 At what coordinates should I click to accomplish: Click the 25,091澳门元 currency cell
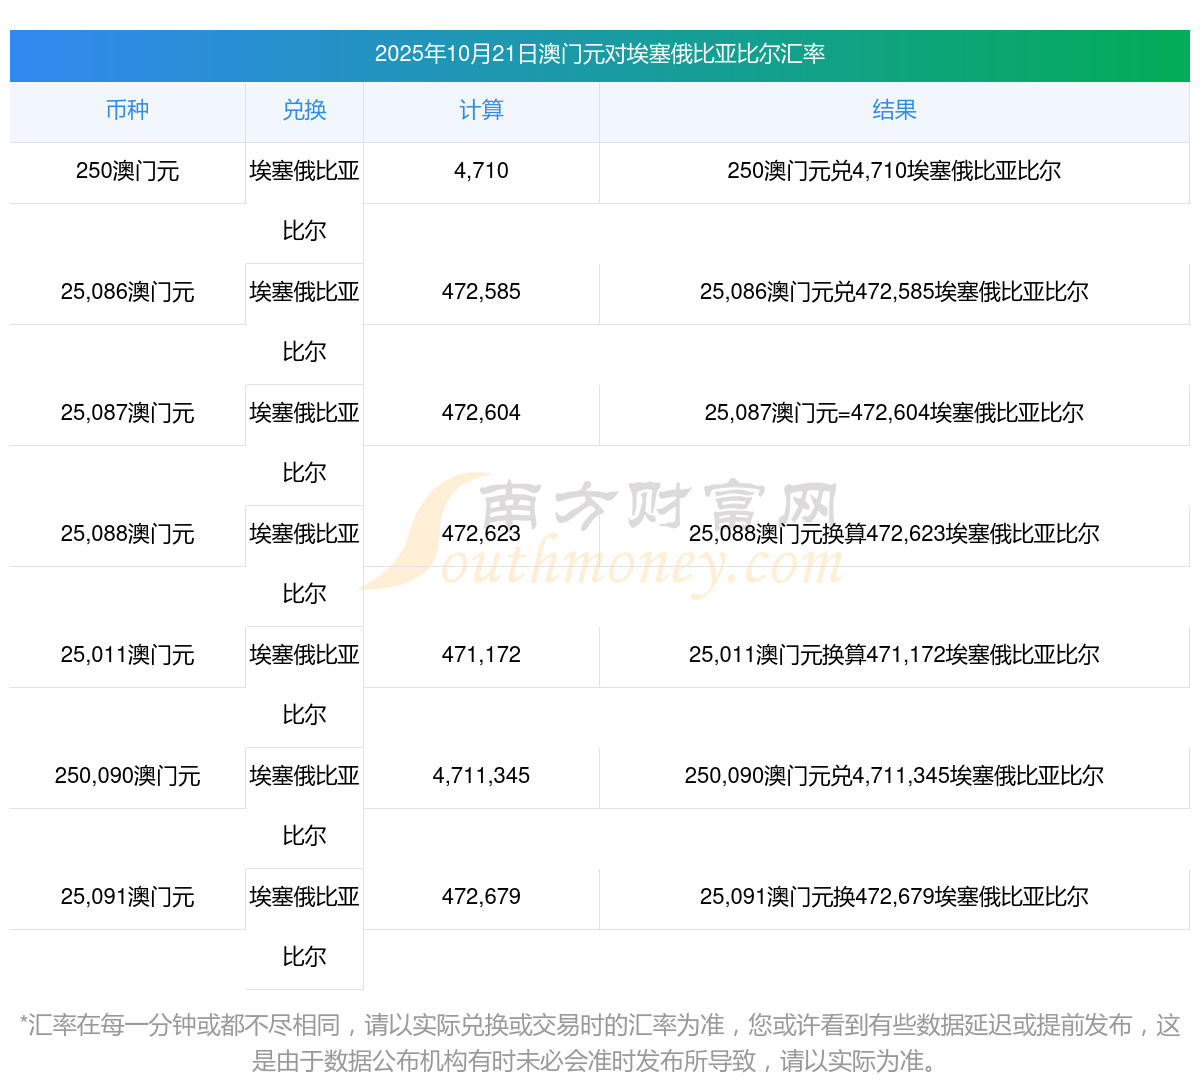pyautogui.click(x=127, y=897)
